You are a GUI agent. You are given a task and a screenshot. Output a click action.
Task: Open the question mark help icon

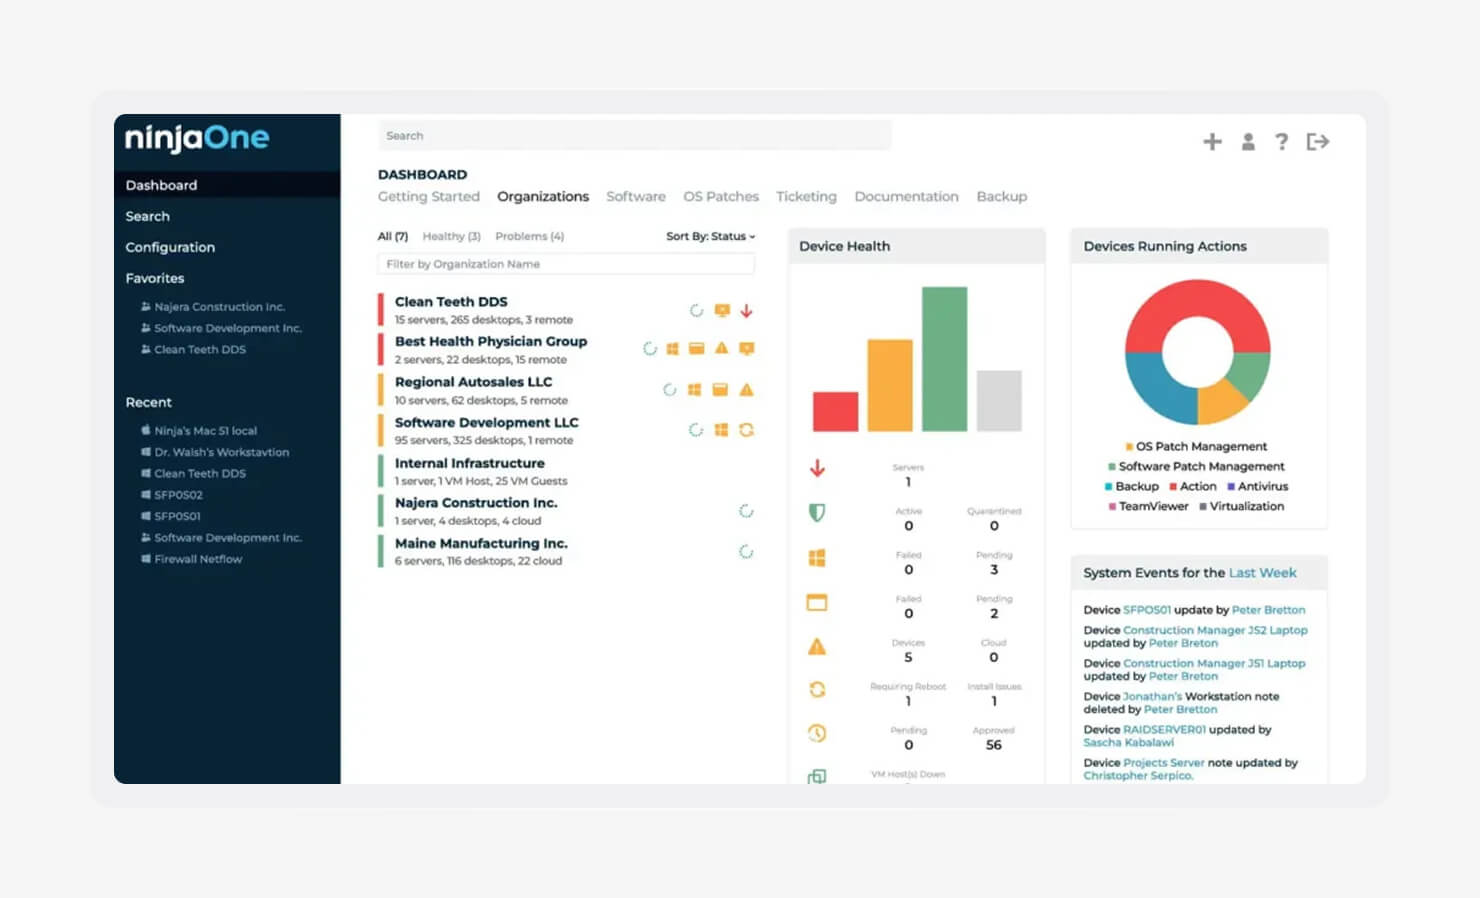(1281, 142)
